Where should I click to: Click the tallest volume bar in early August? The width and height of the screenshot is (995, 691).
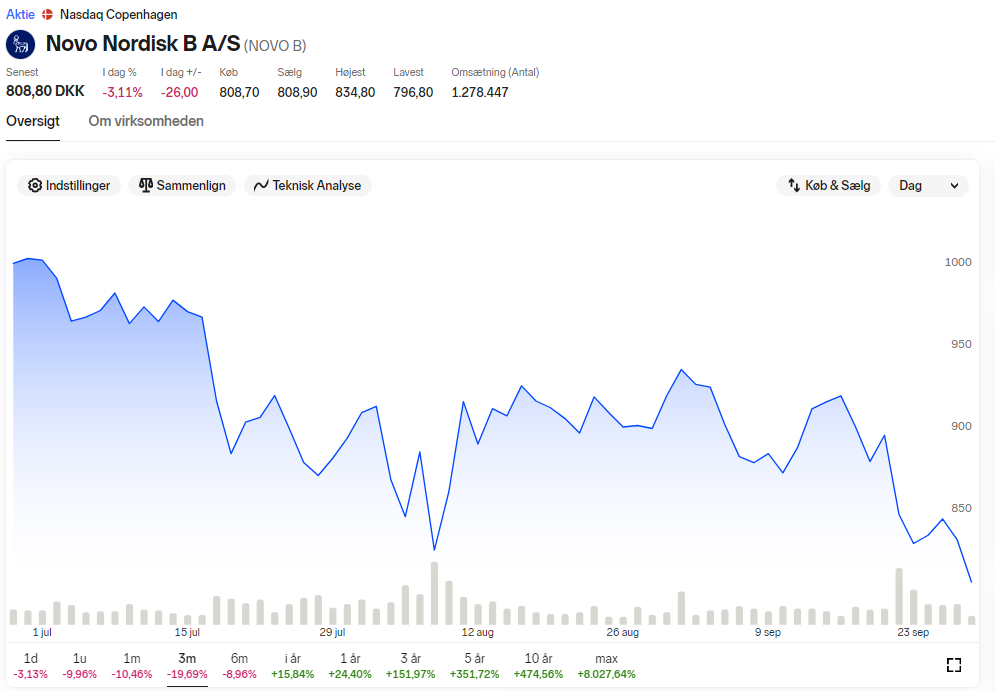tap(435, 593)
